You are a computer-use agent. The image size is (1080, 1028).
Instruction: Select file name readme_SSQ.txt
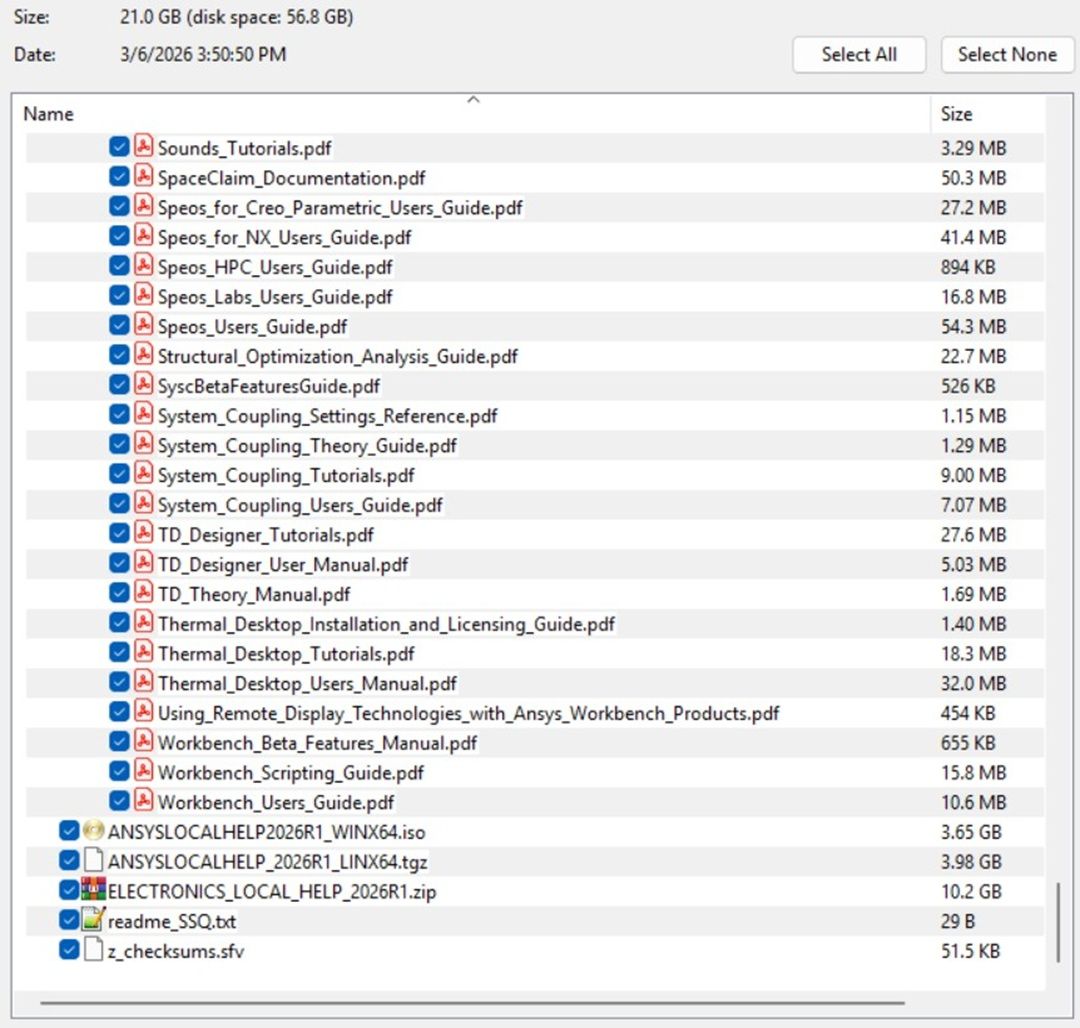[172, 921]
